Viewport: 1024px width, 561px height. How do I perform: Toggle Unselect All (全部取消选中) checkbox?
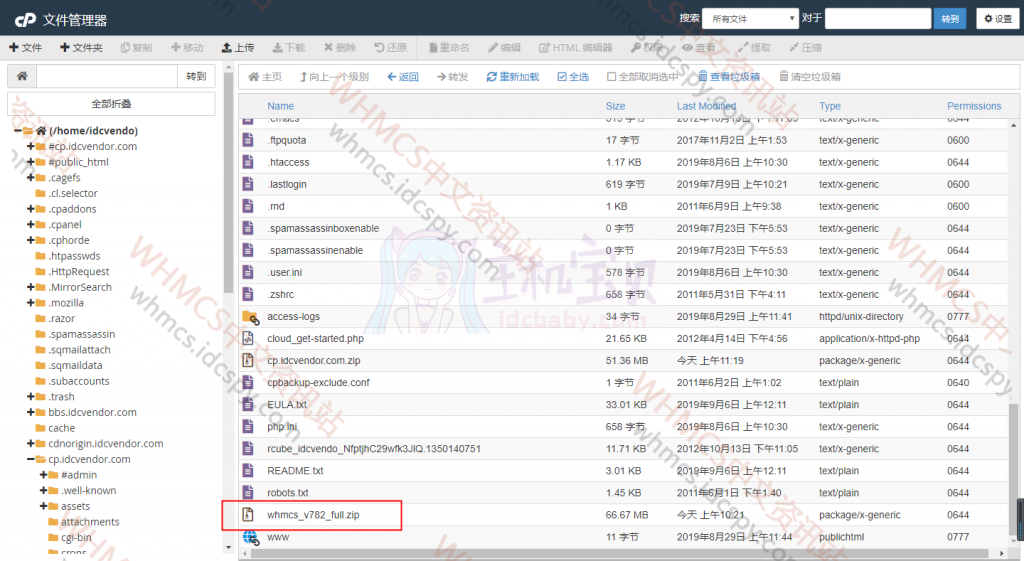612,77
